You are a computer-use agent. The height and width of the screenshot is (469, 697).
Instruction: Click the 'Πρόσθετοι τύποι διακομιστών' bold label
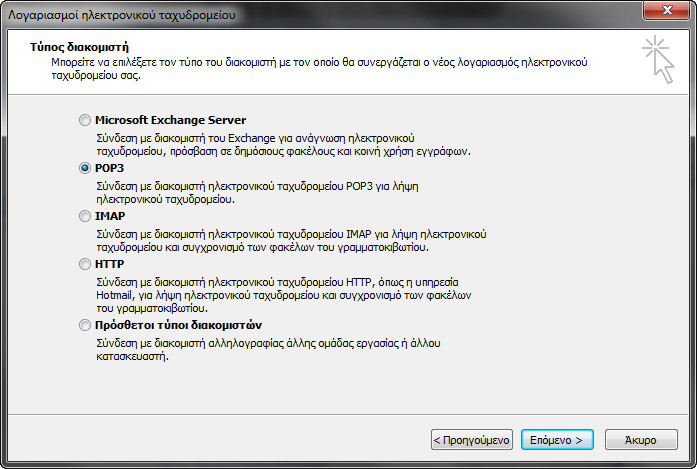coord(178,325)
